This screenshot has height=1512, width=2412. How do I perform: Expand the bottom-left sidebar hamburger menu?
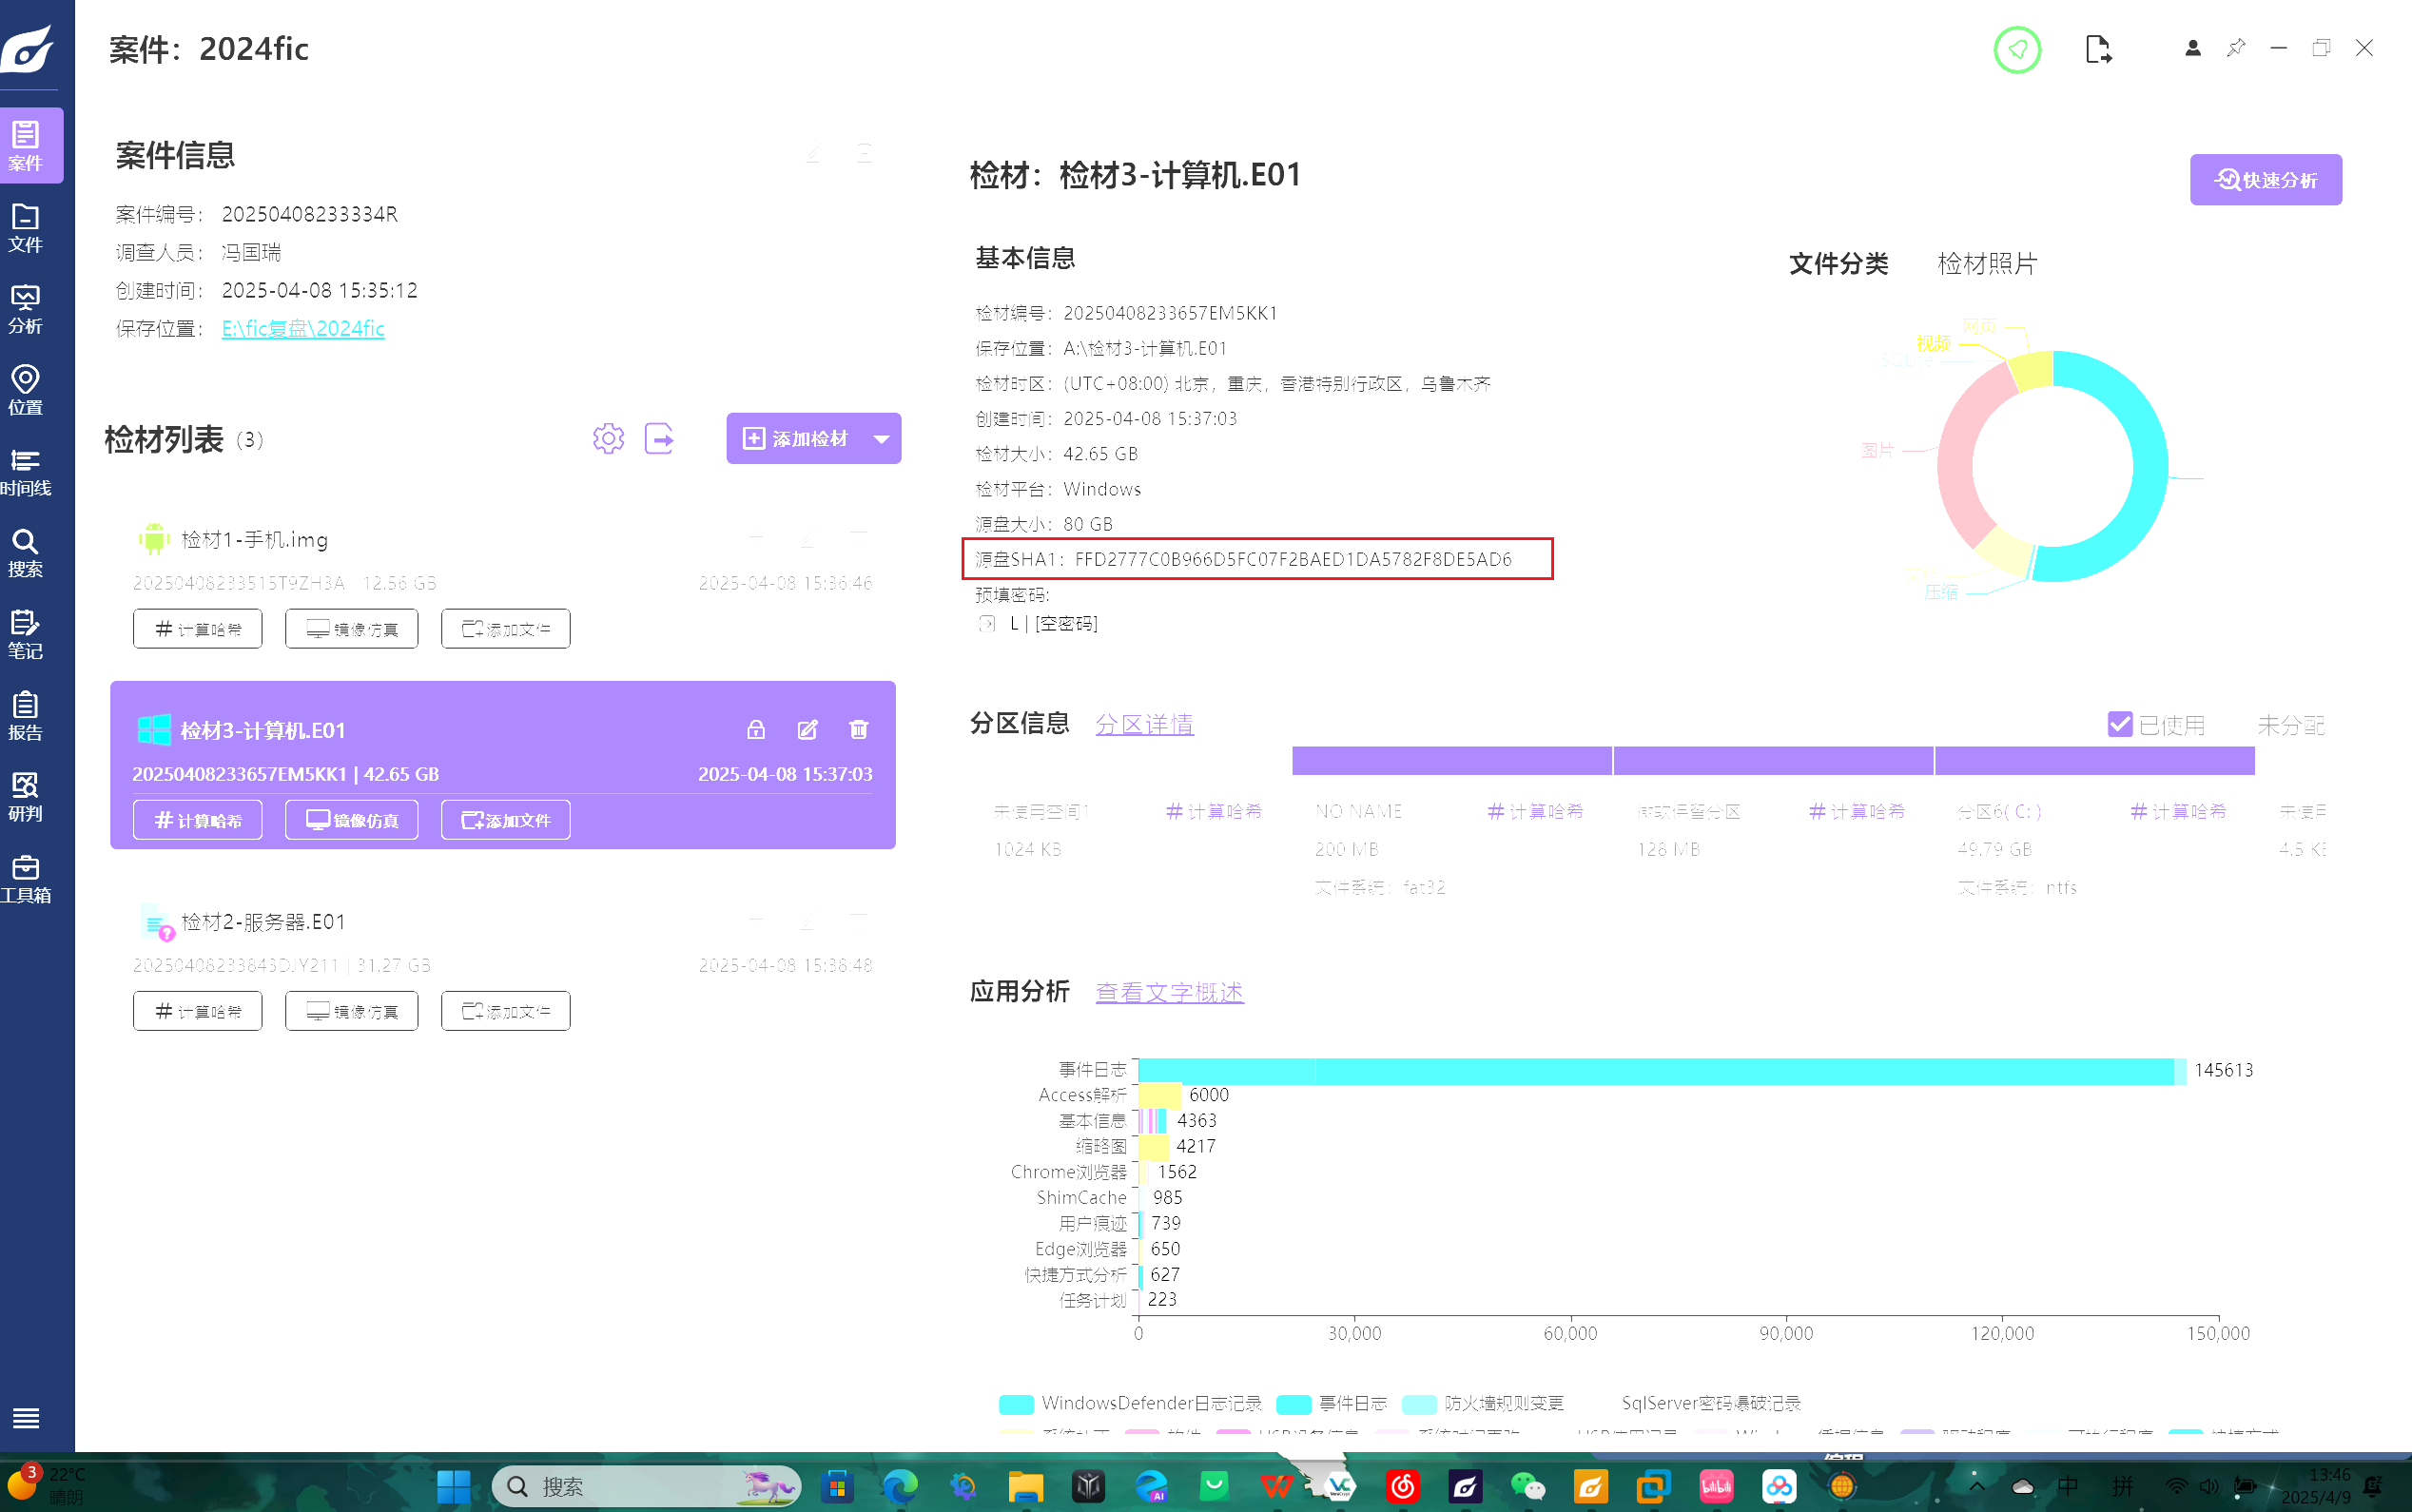point(26,1417)
